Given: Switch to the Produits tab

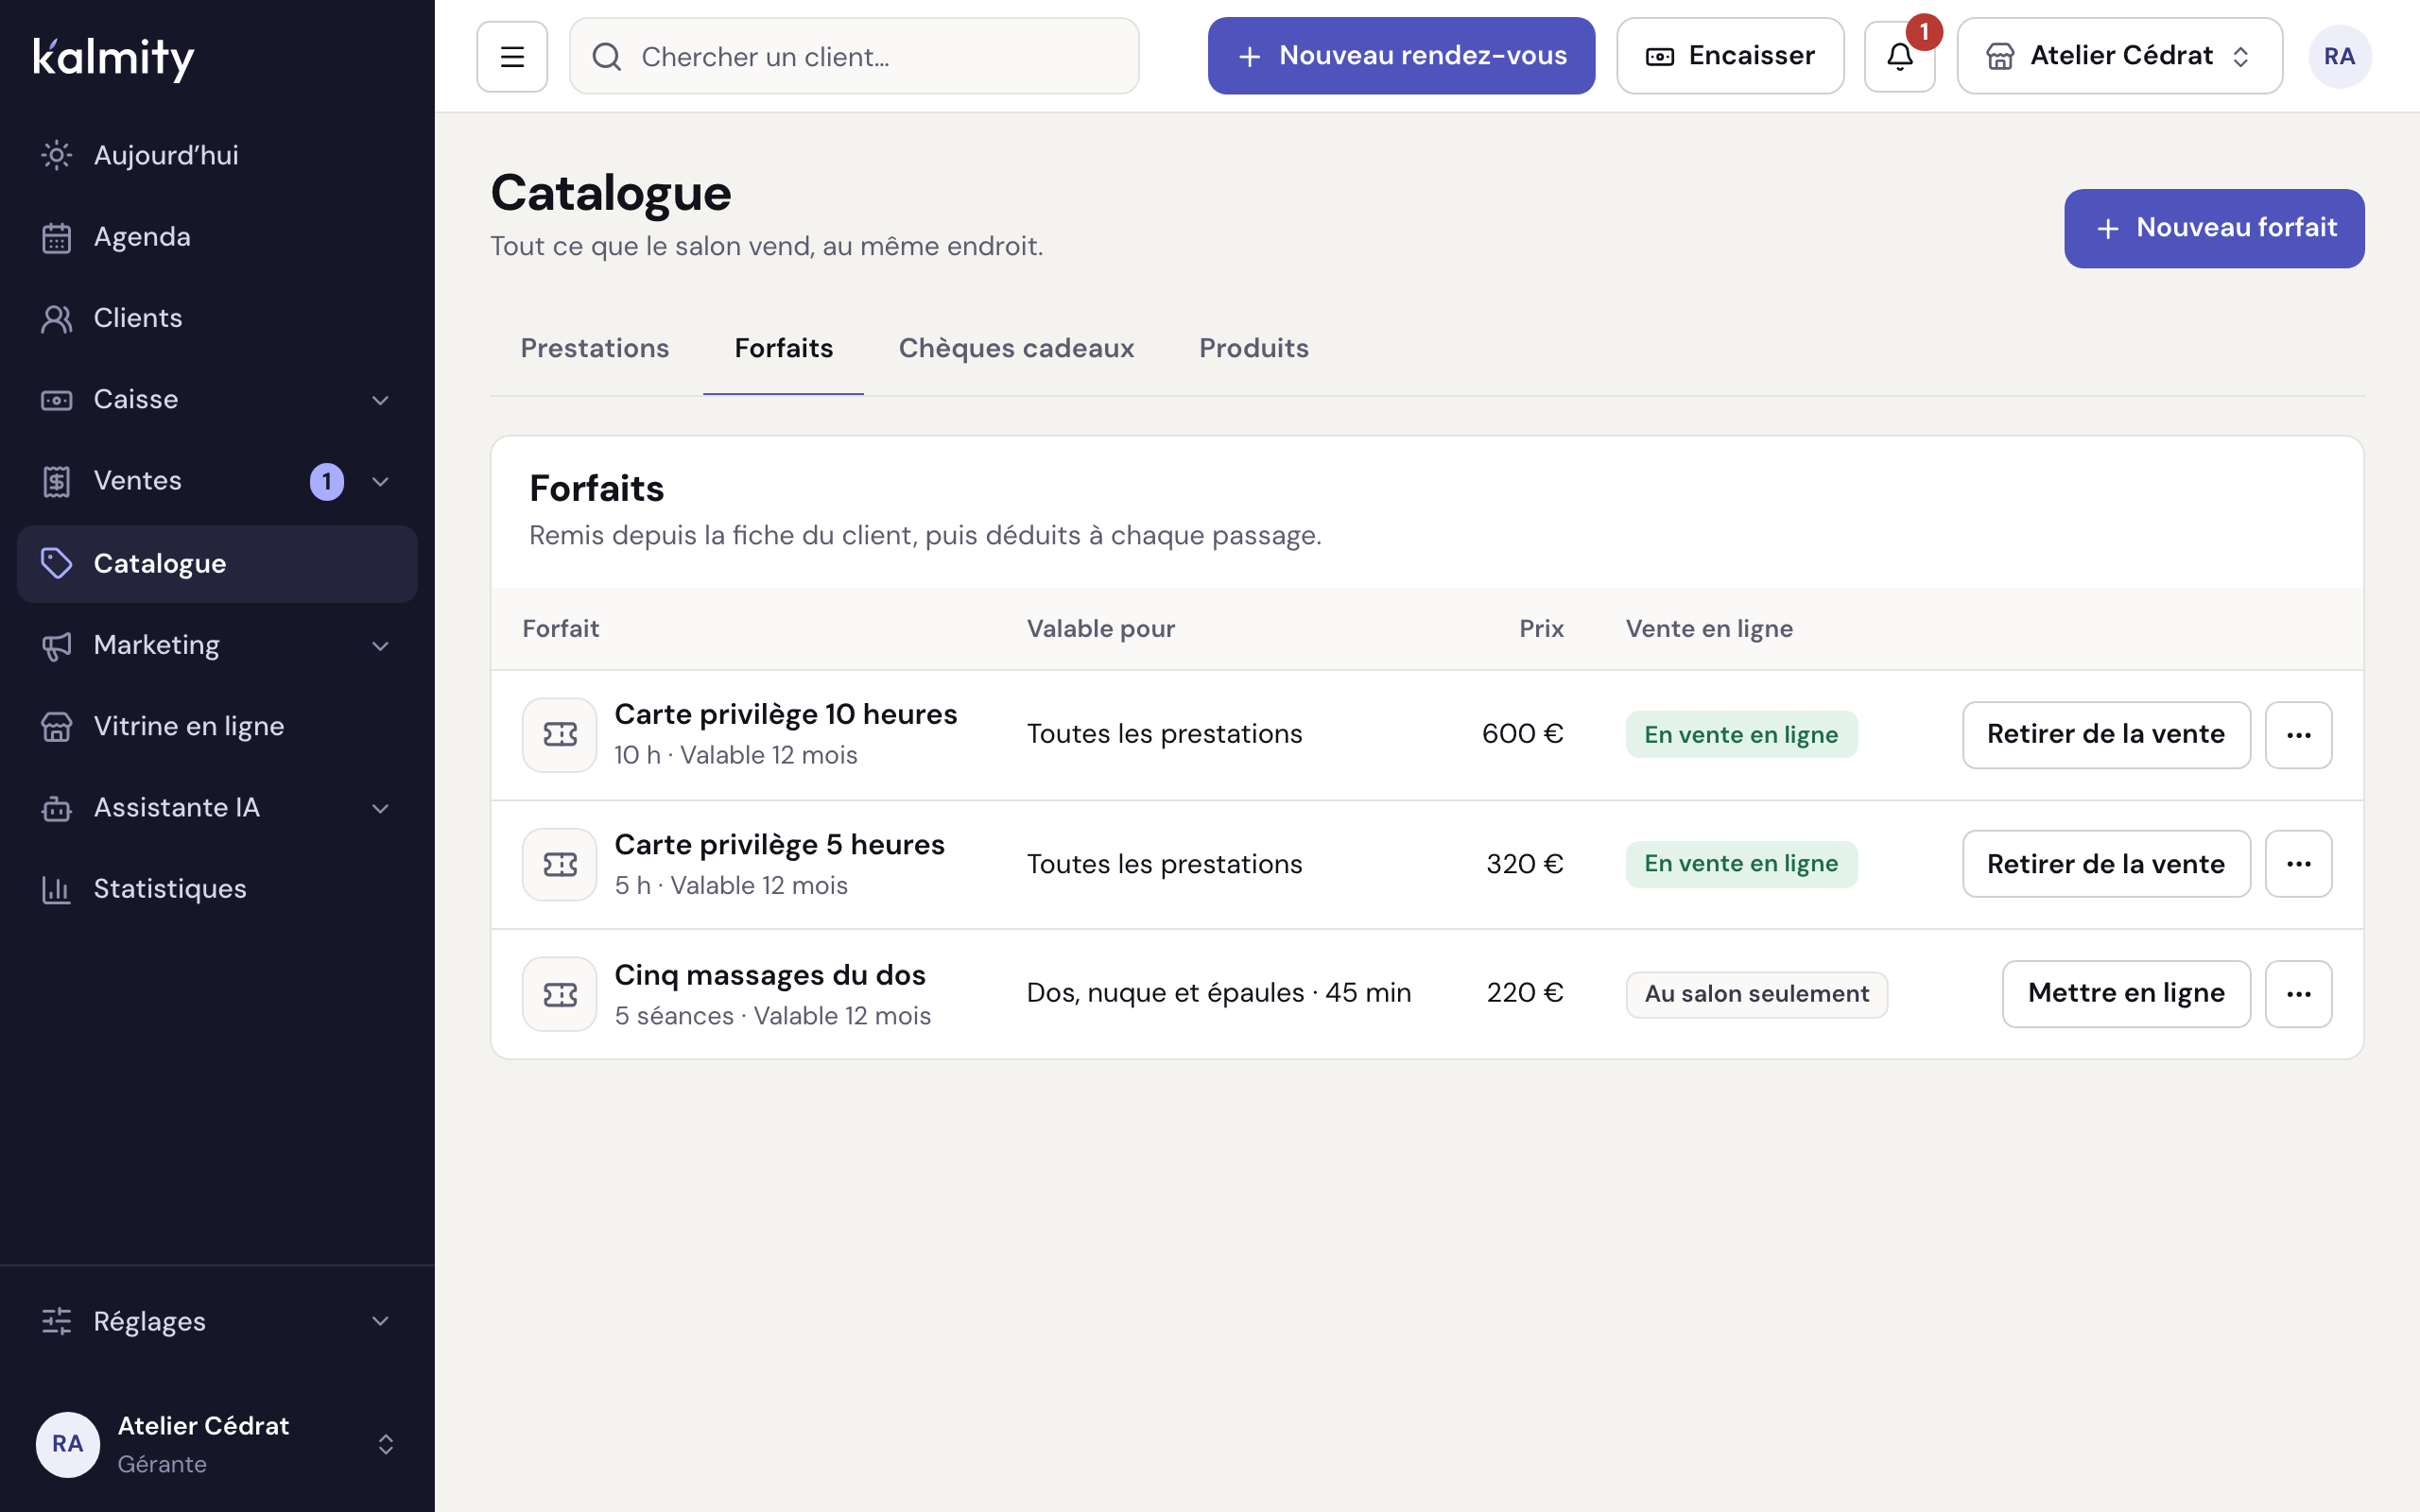Looking at the screenshot, I should (1254, 348).
